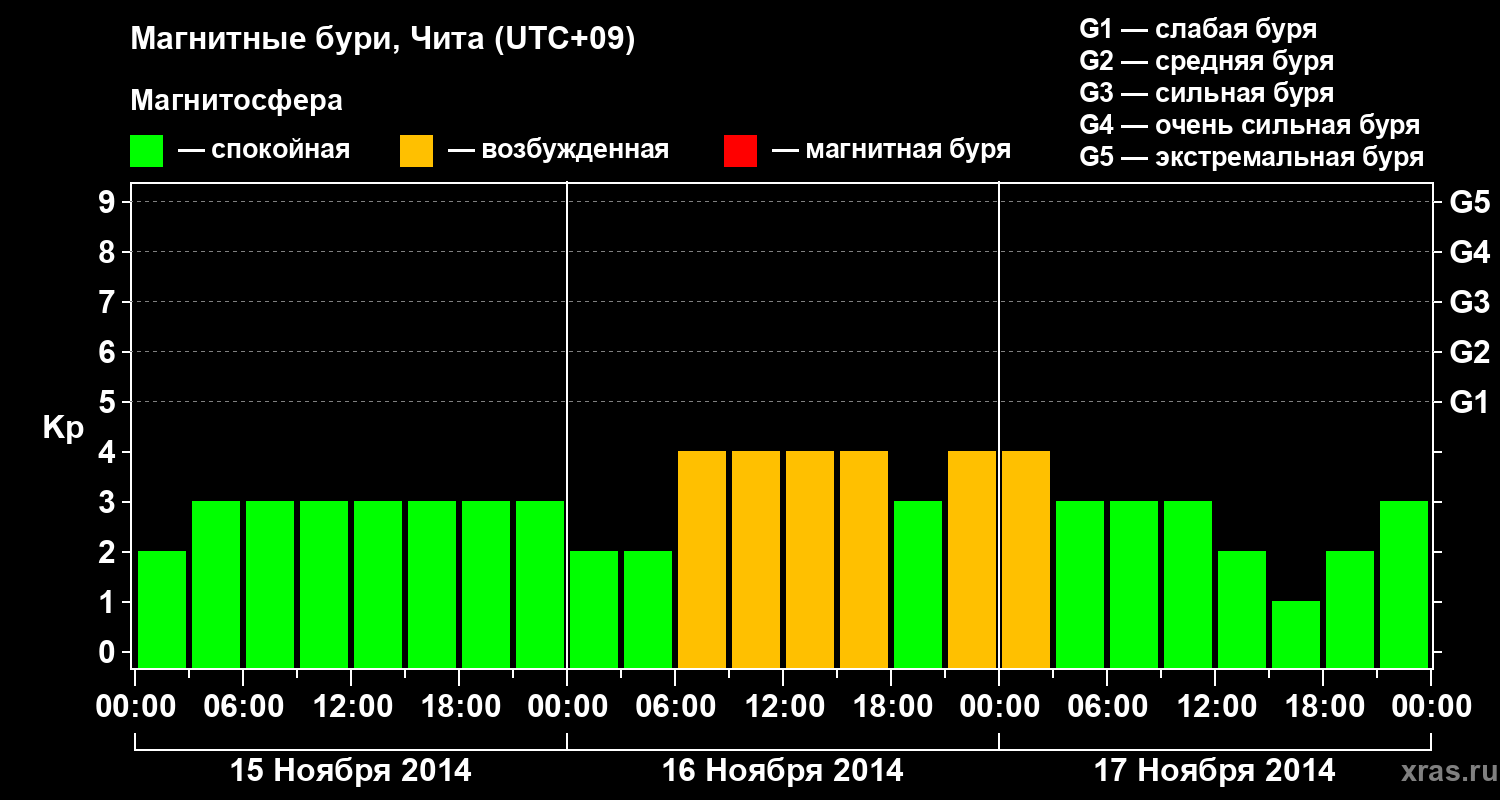The width and height of the screenshot is (1500, 800).
Task: Click the orange 'возбужденная' legend swatch
Action: pos(416,151)
